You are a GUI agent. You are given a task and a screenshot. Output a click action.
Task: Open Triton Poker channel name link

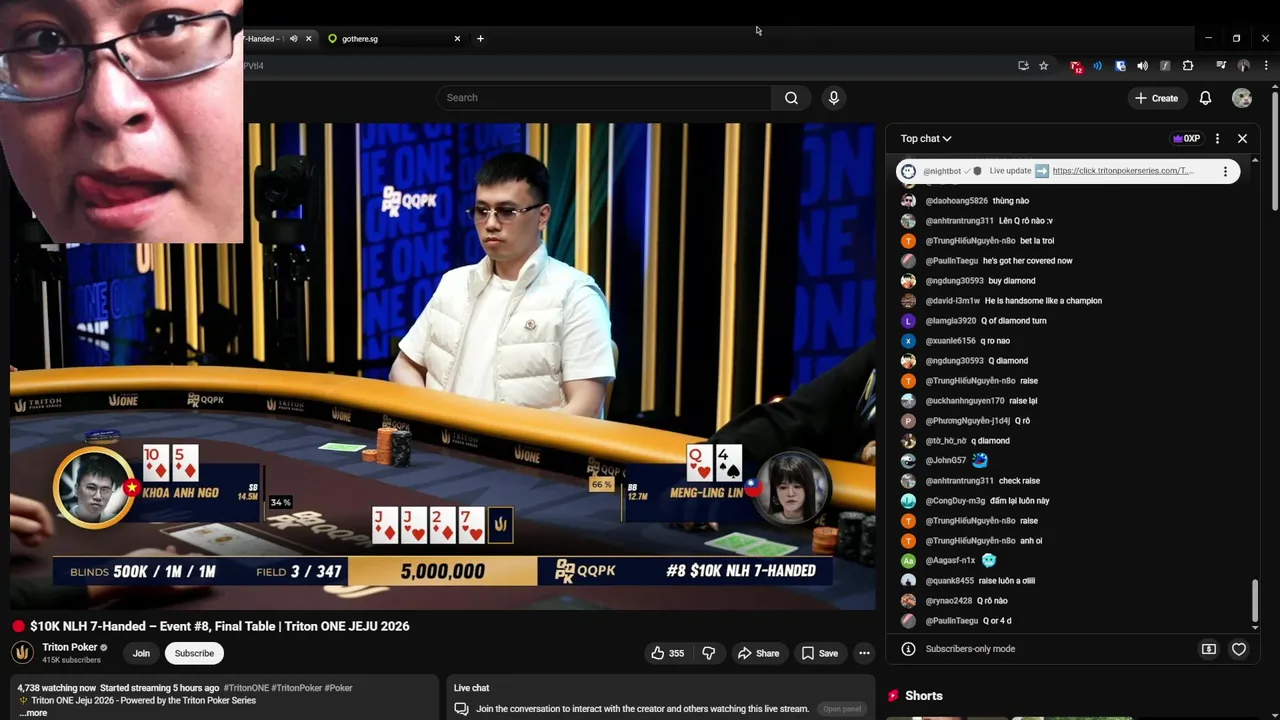69,647
